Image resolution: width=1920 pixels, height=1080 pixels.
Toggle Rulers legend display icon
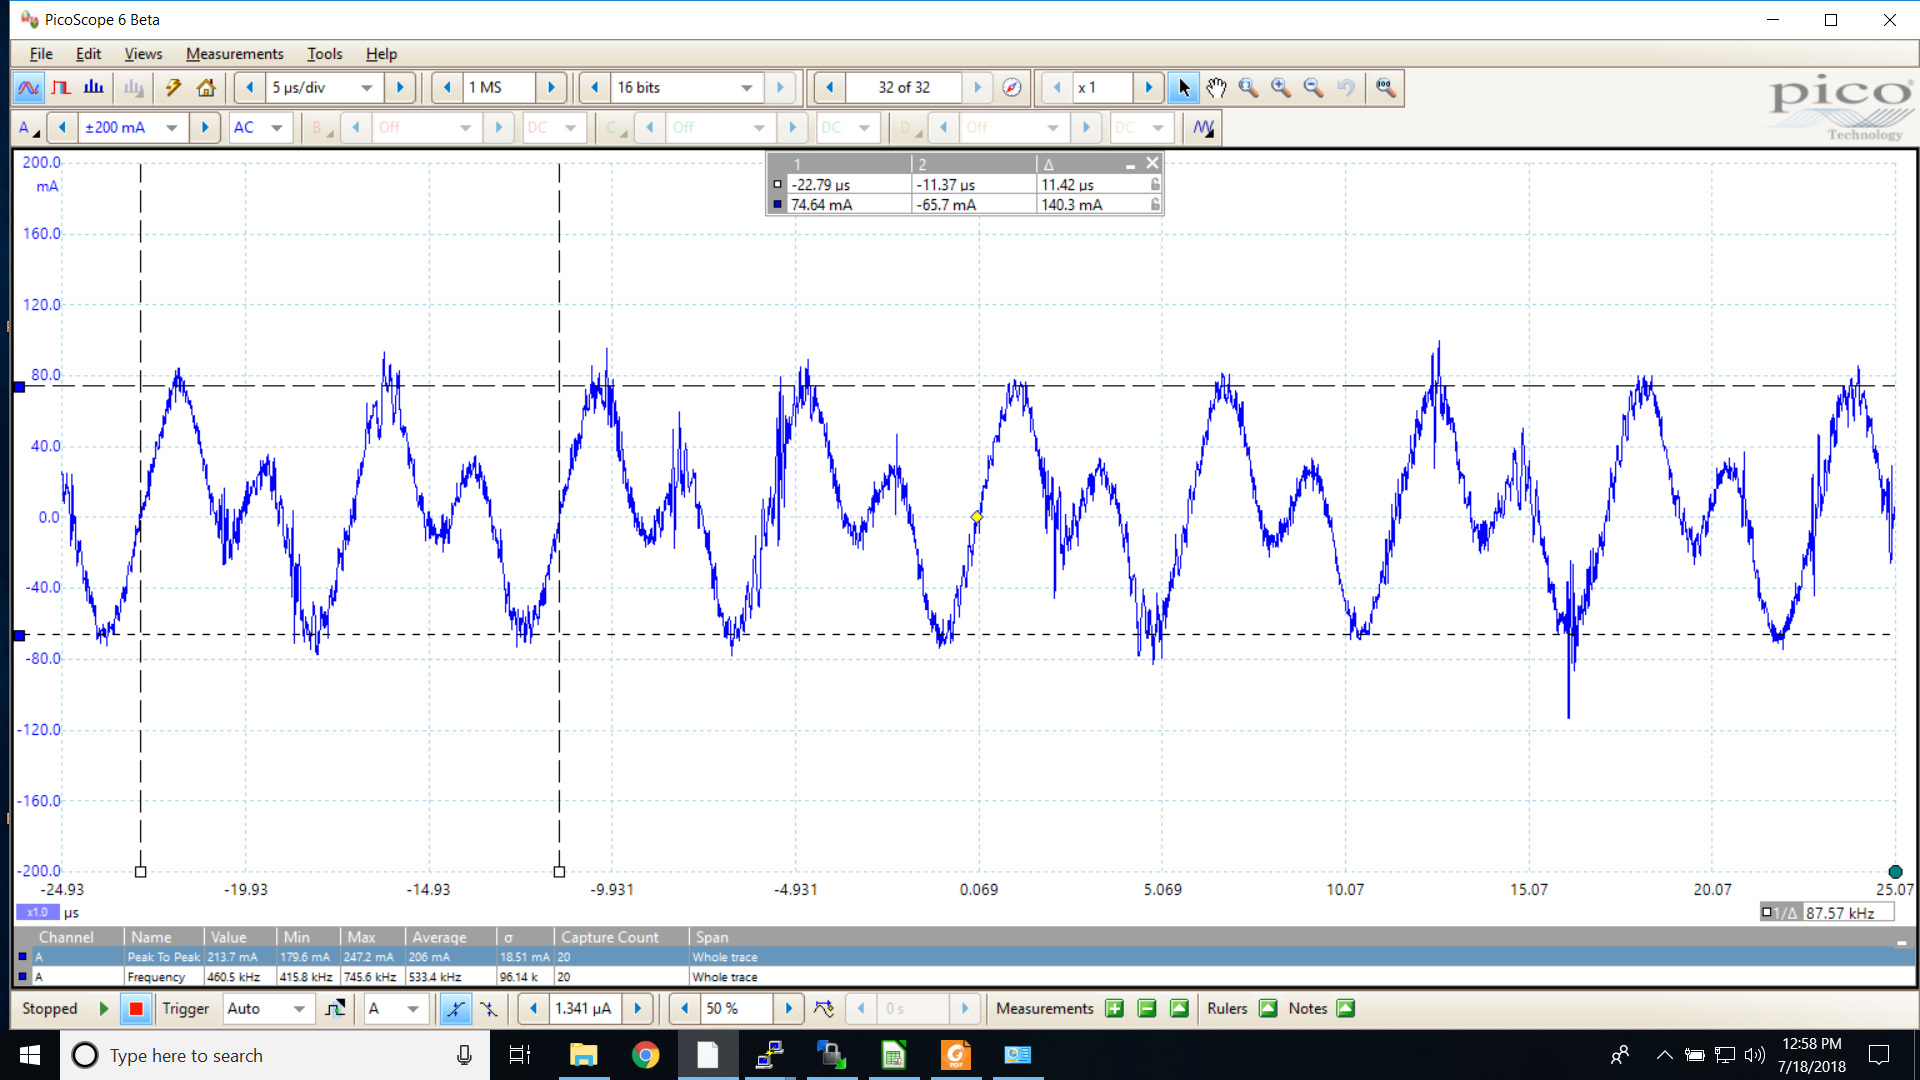[x=1268, y=1009]
